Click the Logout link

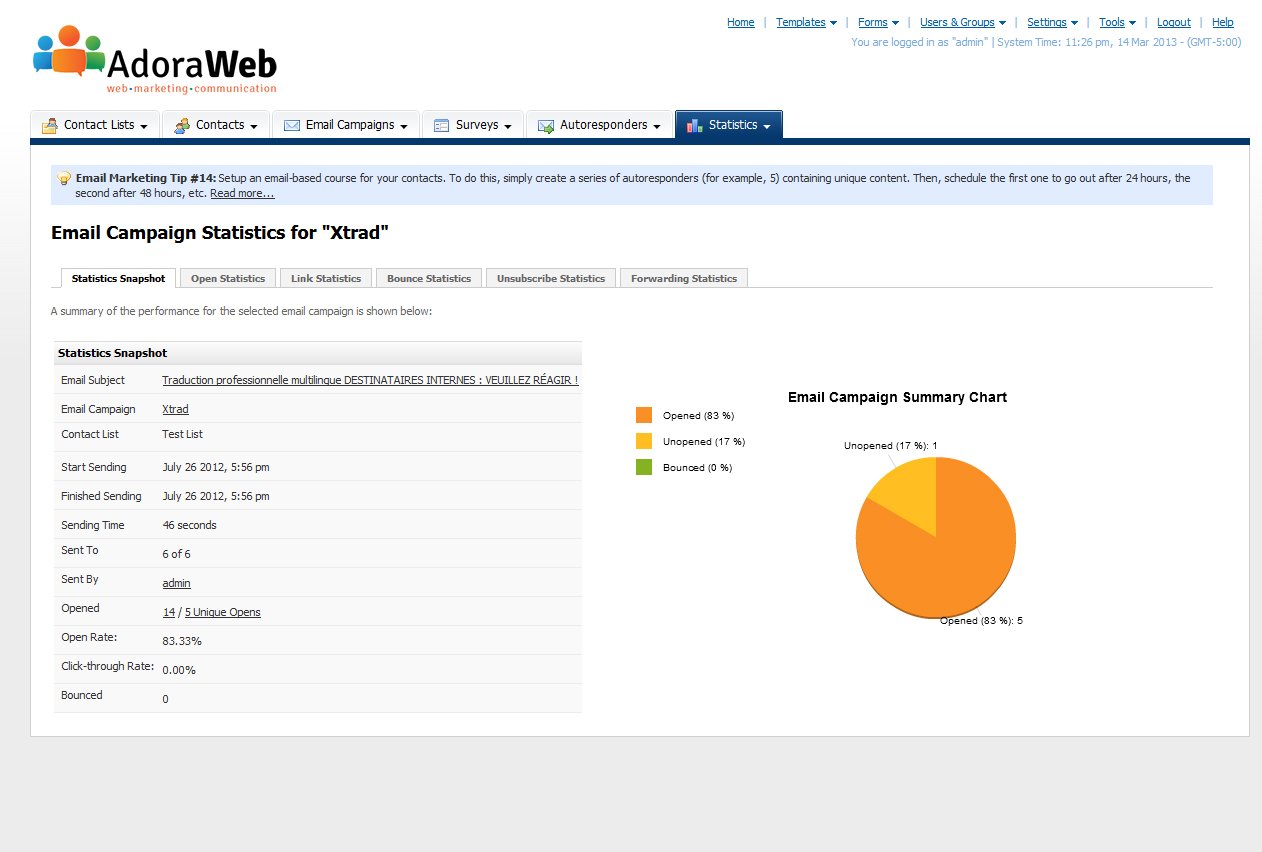(x=1173, y=22)
